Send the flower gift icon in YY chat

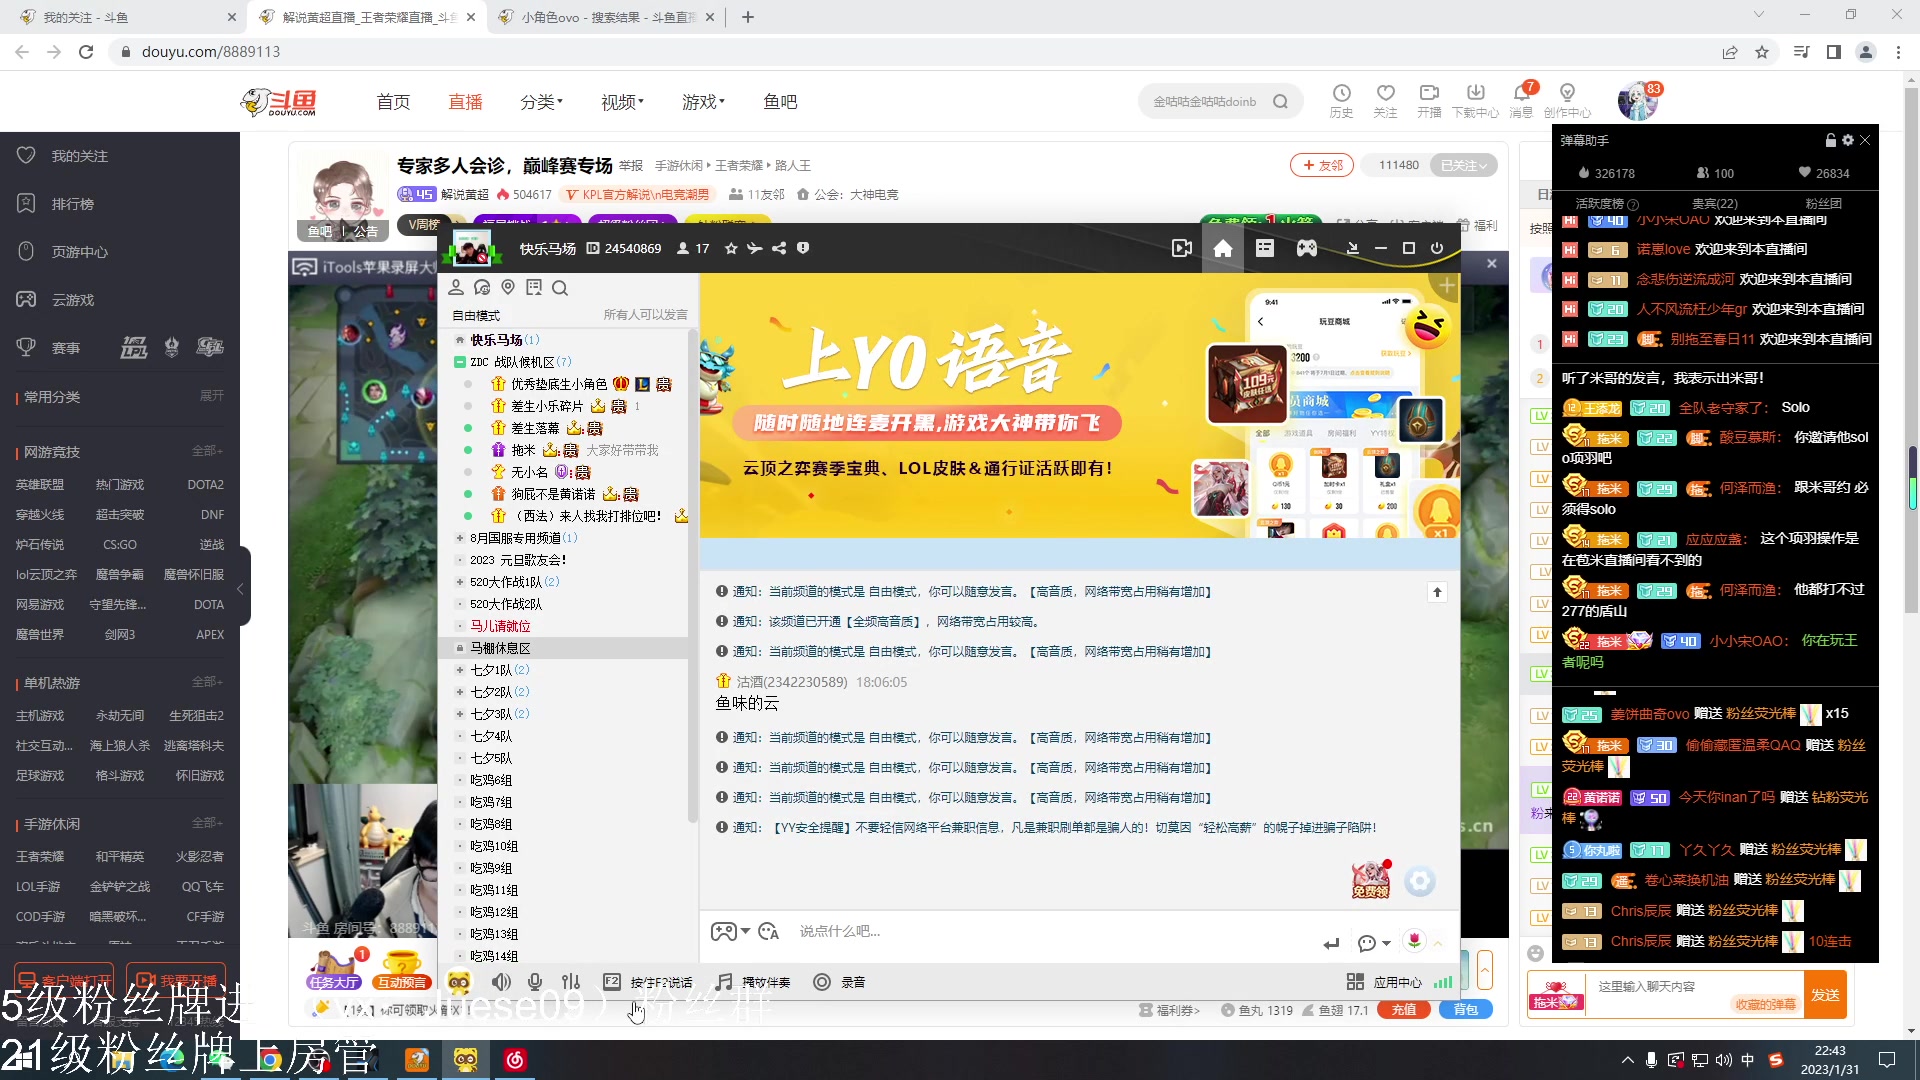tap(1414, 941)
